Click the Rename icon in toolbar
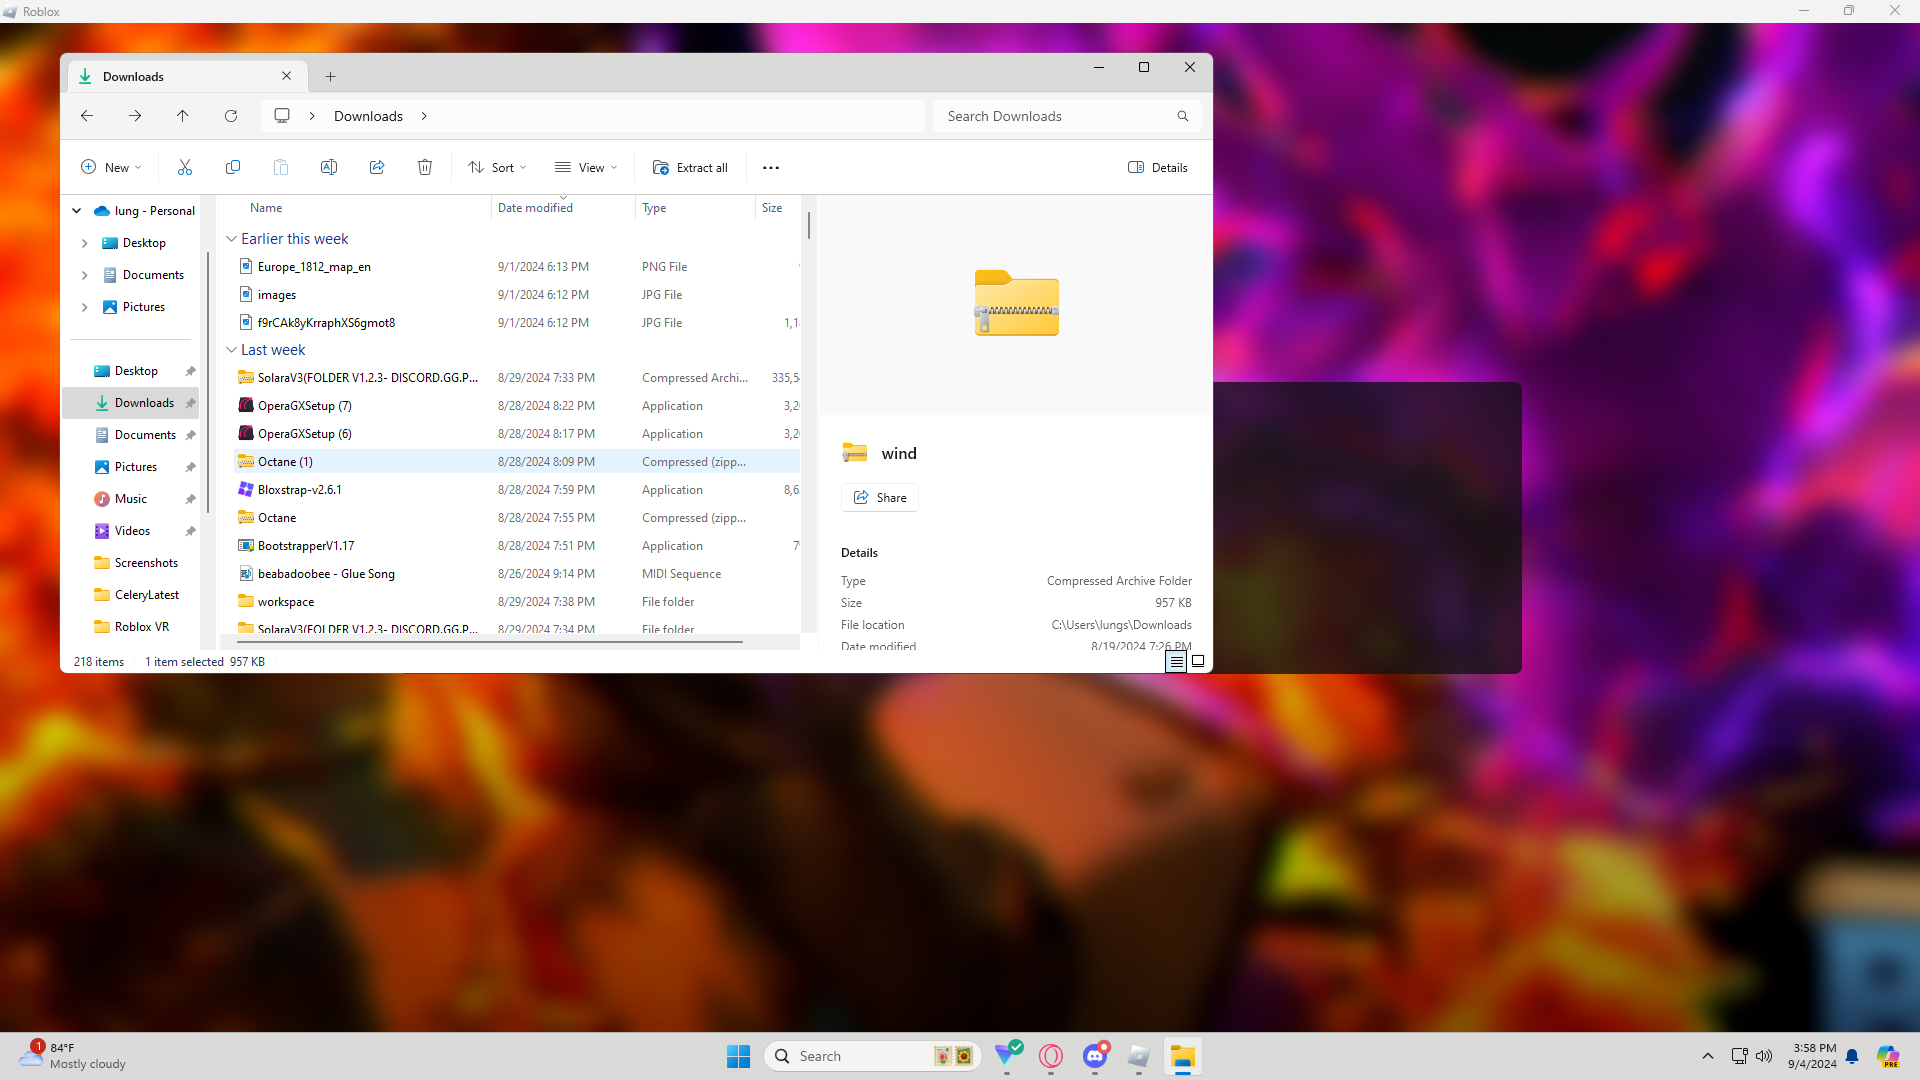 329,167
